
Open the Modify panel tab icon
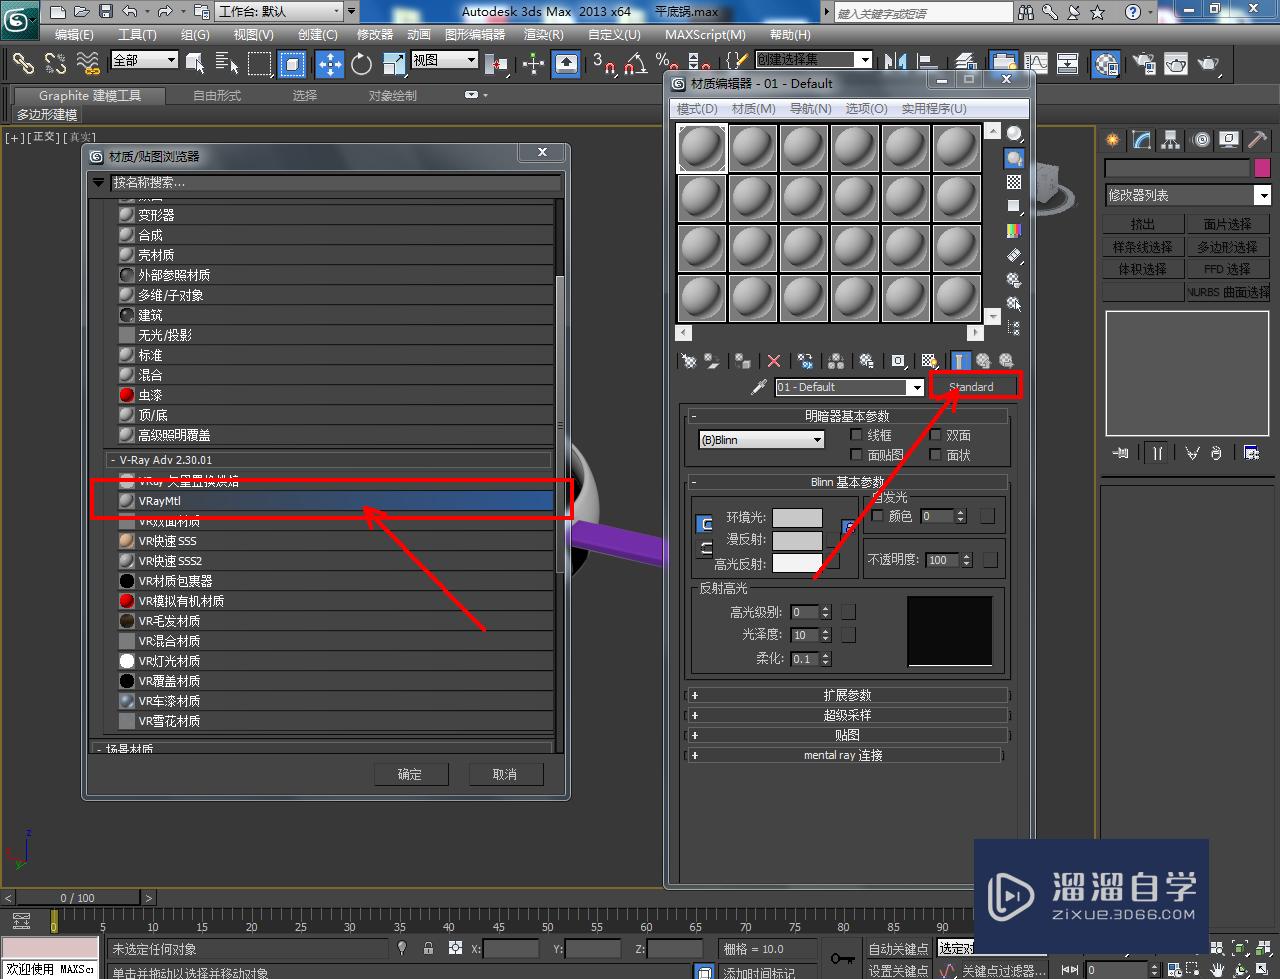pyautogui.click(x=1142, y=140)
